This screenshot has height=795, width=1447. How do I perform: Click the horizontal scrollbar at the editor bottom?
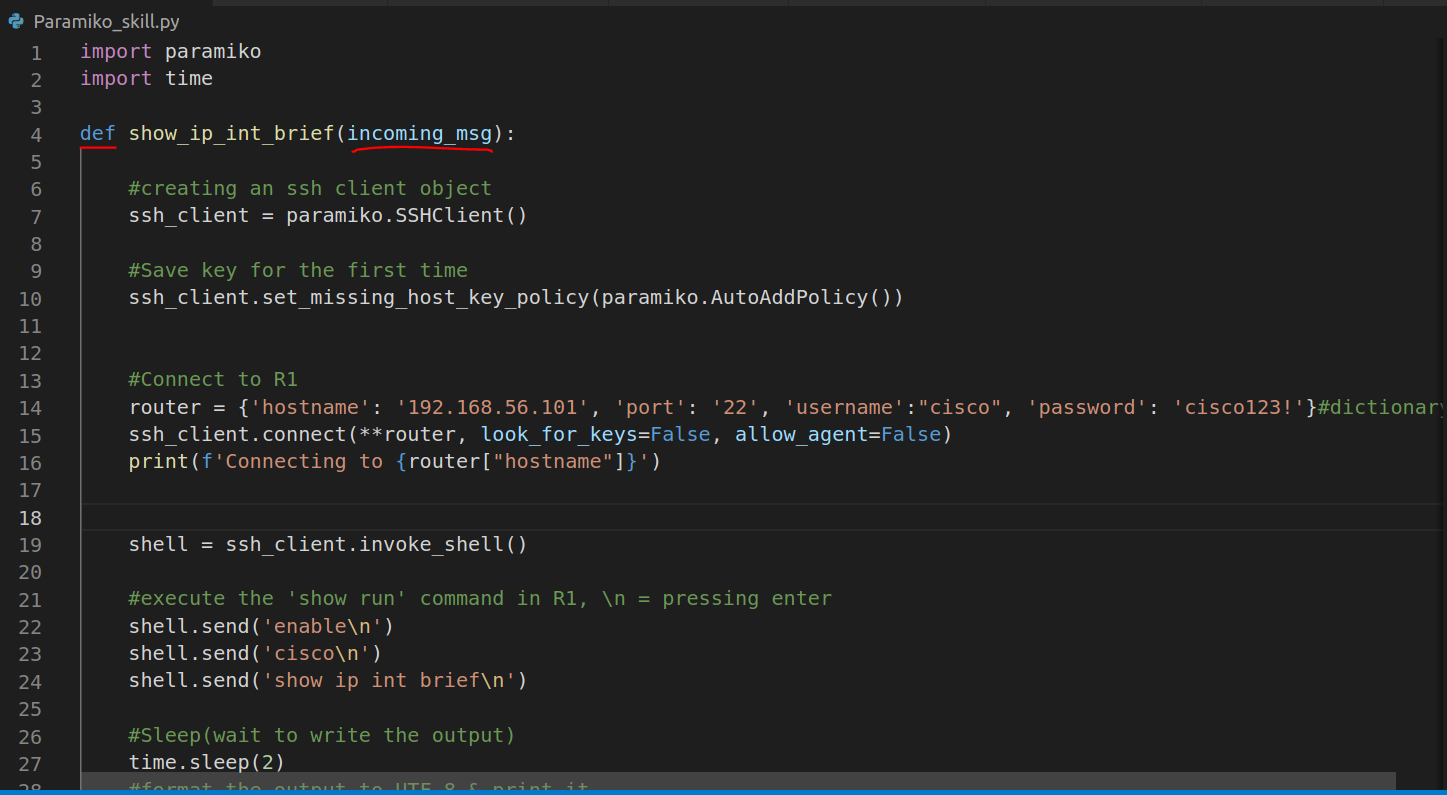[738, 780]
